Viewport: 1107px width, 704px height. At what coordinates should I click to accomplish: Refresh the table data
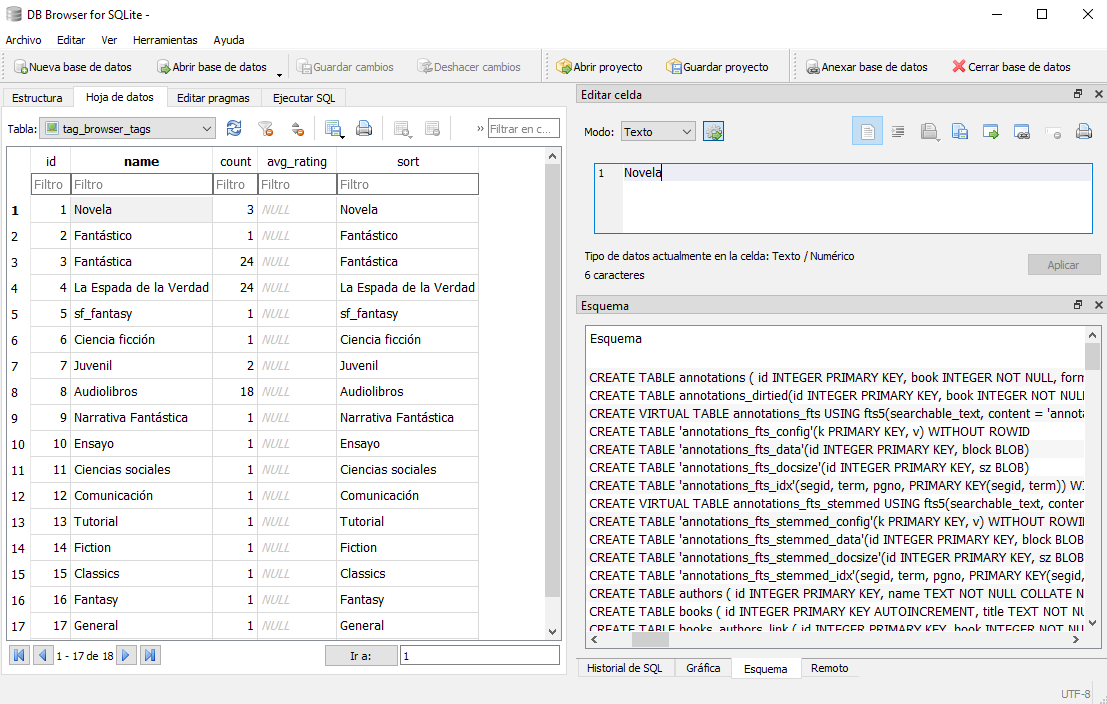click(x=234, y=128)
